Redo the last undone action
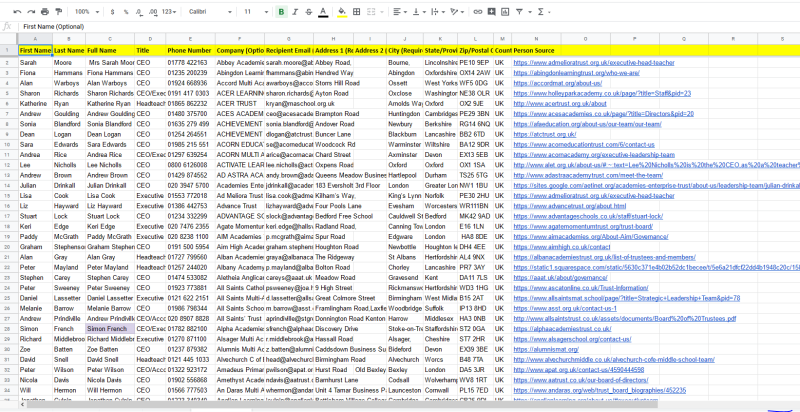This screenshot has height=412, width=800. [x=31, y=12]
